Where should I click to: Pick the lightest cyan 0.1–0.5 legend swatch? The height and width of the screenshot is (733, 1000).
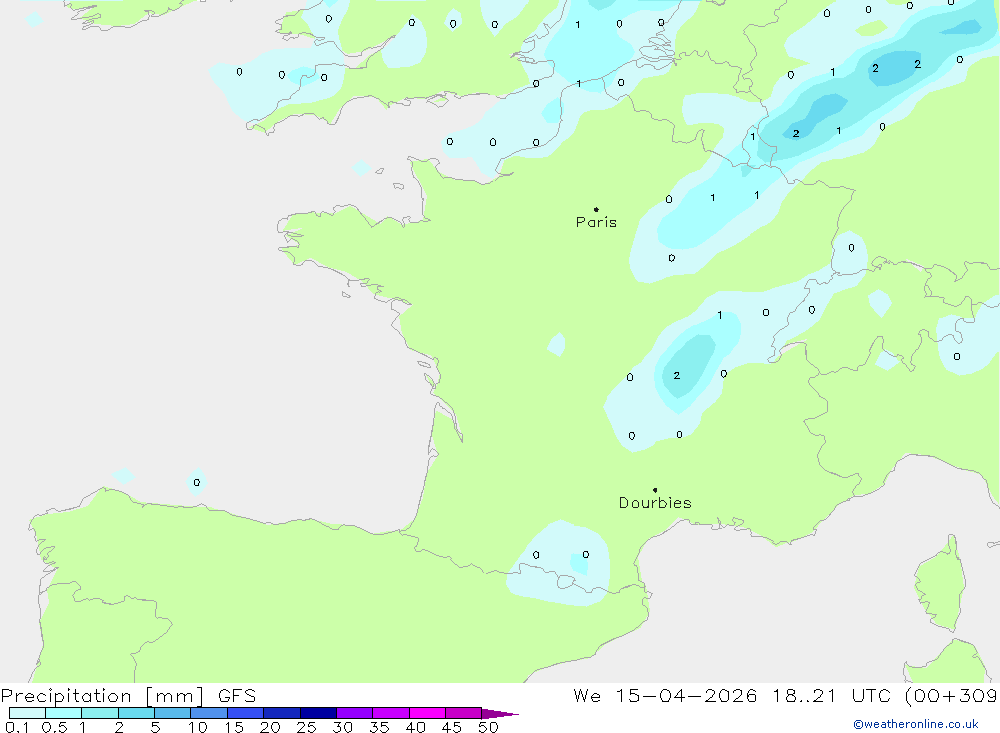[x=27, y=713]
